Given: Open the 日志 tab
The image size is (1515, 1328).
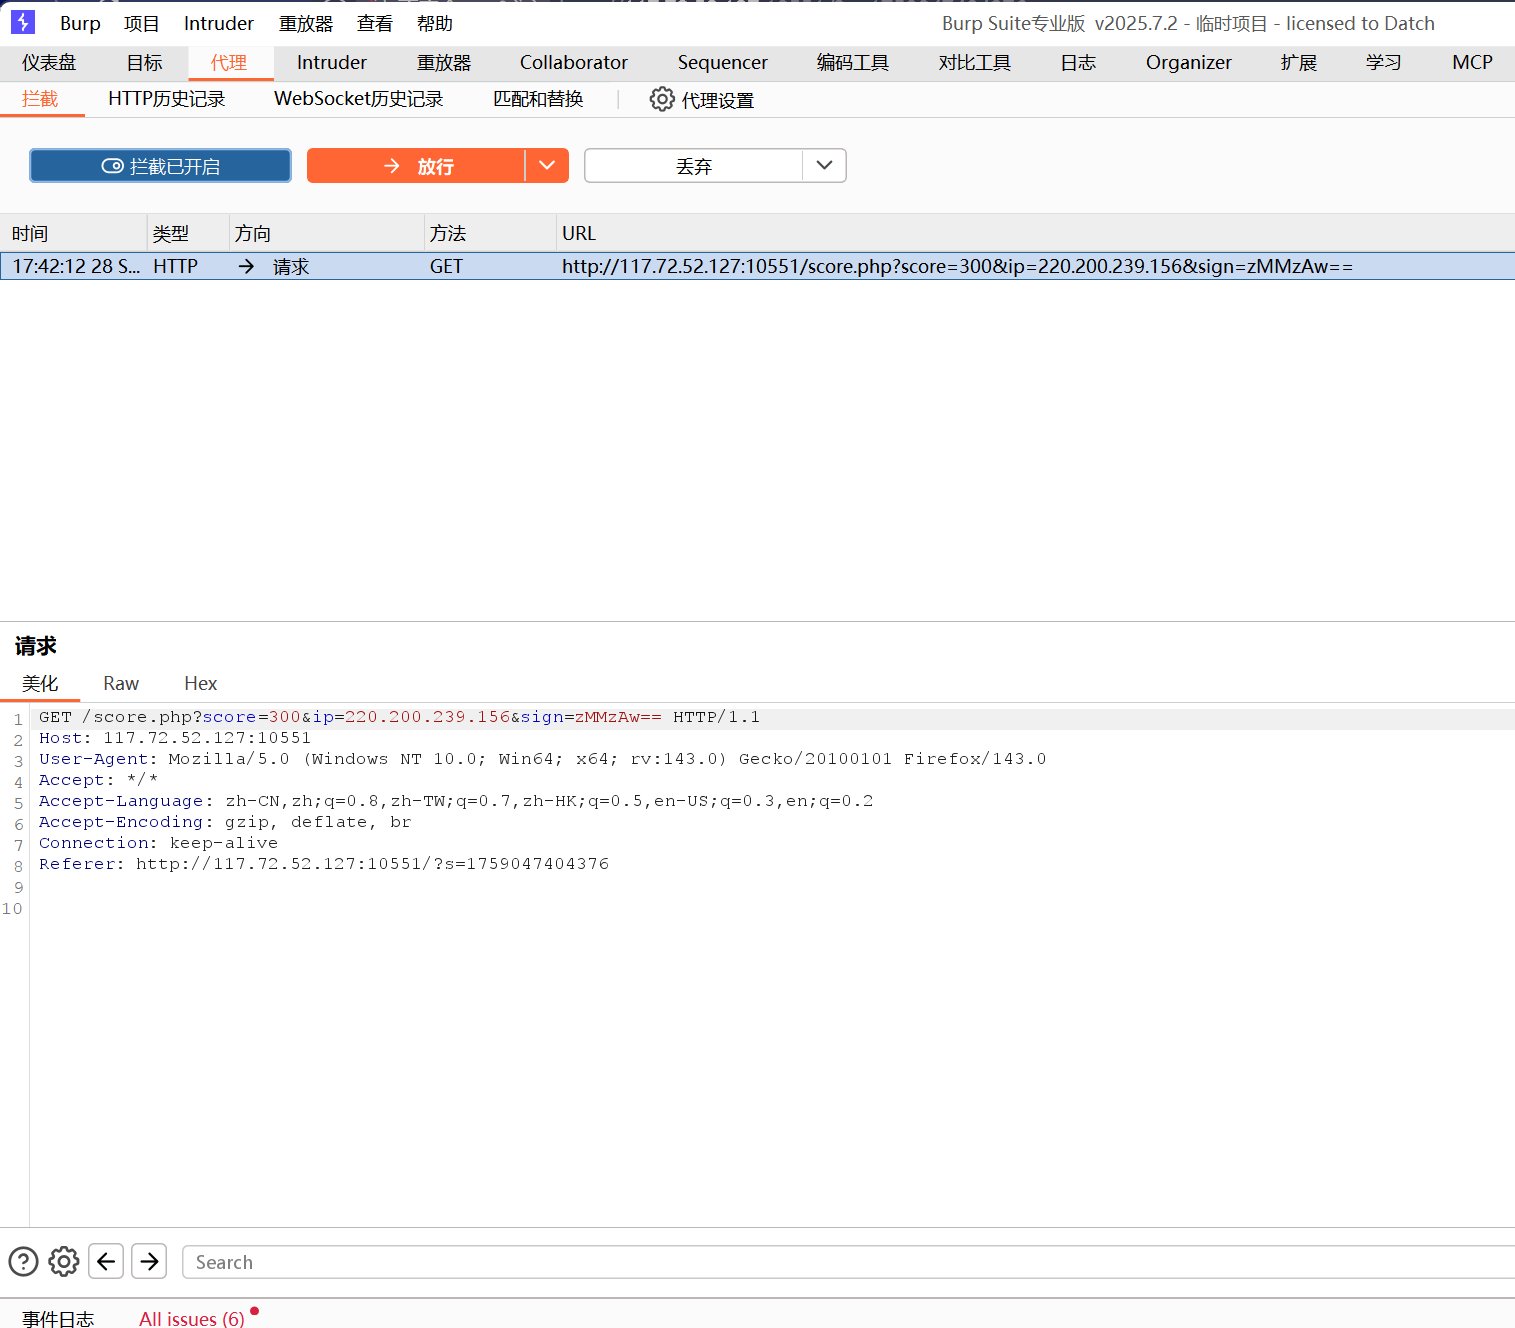Looking at the screenshot, I should 1078,62.
